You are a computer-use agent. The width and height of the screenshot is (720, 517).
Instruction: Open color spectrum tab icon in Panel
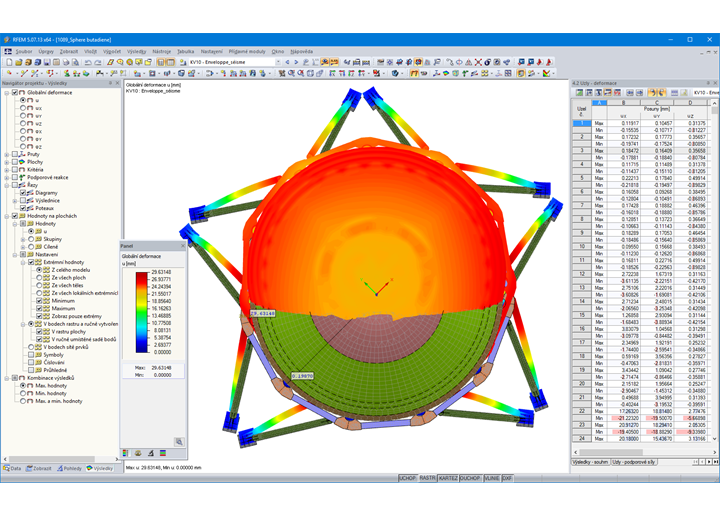[125, 453]
